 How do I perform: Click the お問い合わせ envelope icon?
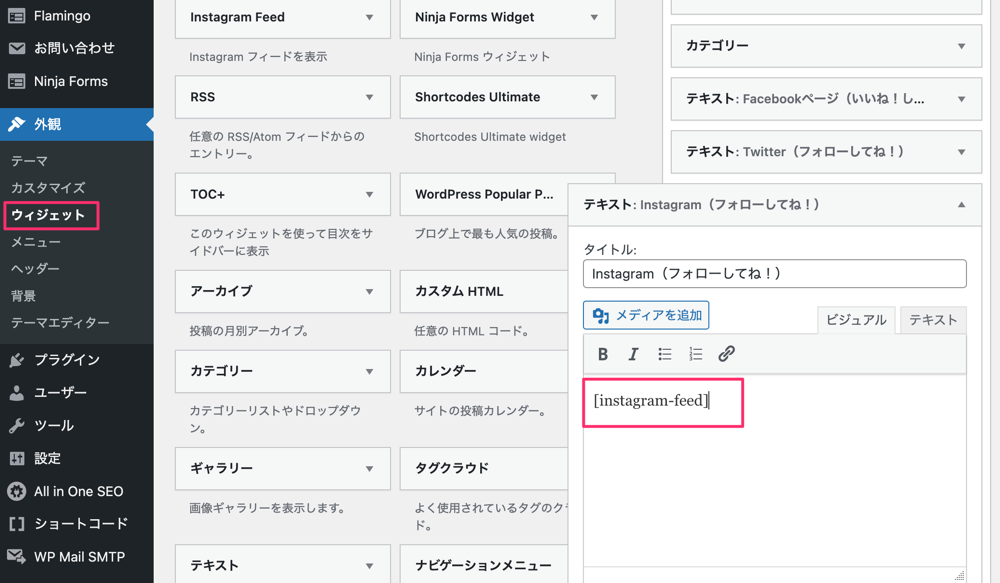point(17,48)
